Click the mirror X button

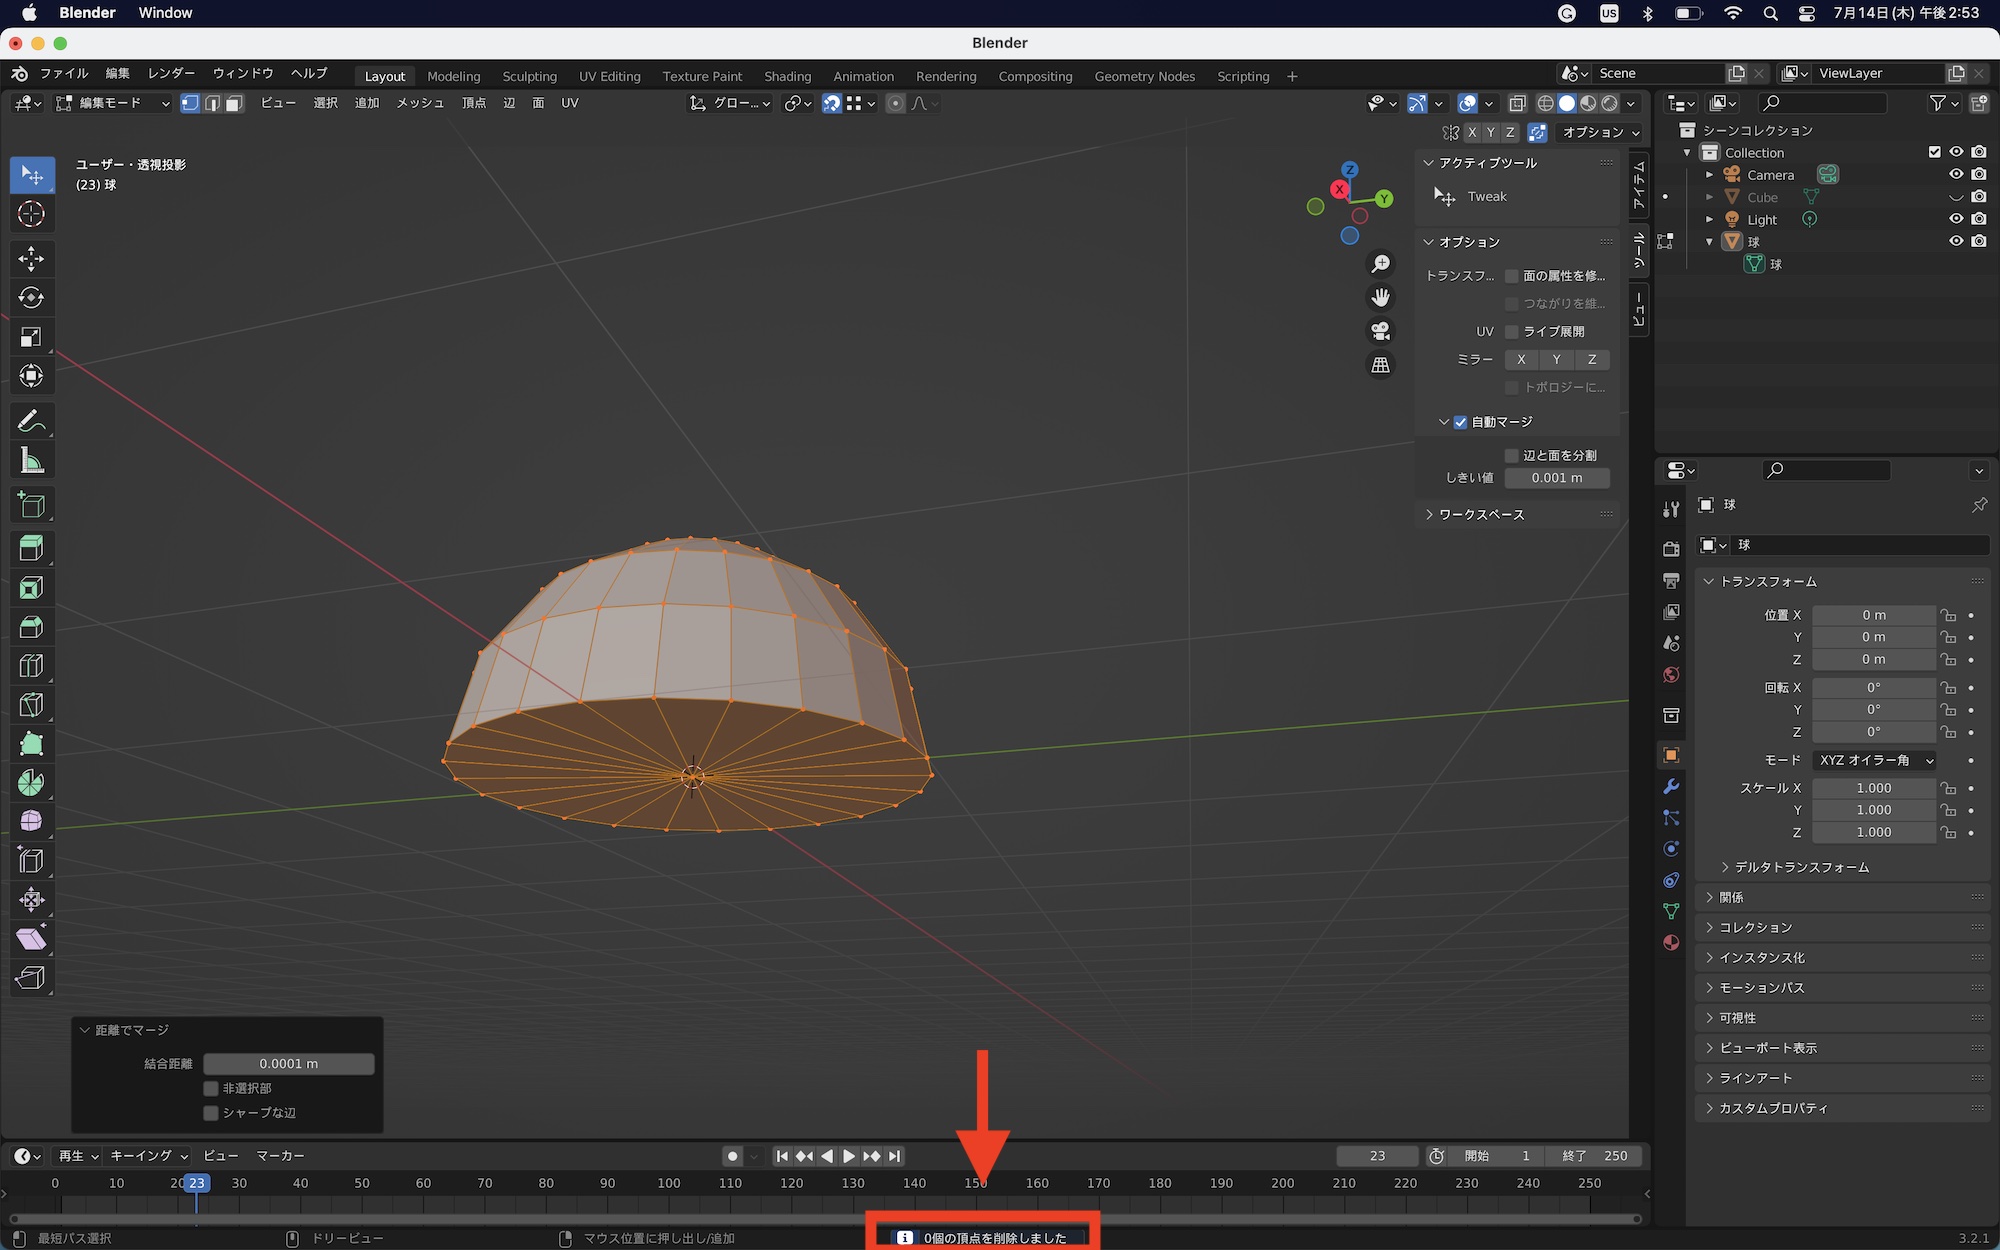tap(1521, 359)
